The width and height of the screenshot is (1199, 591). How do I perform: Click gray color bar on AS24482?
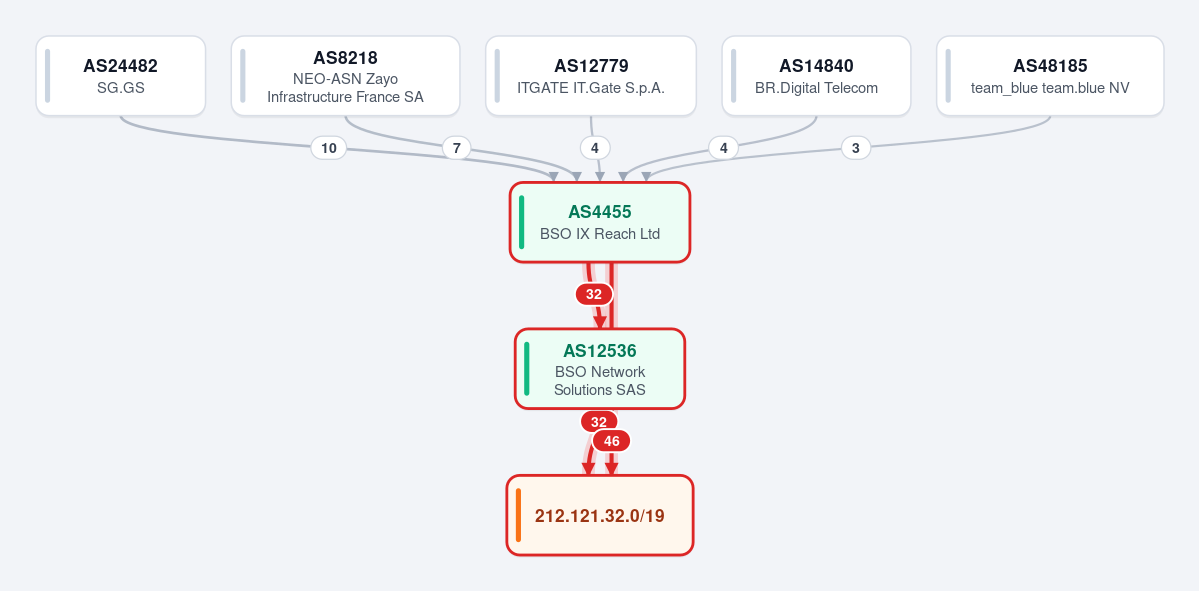pyautogui.click(x=47, y=76)
